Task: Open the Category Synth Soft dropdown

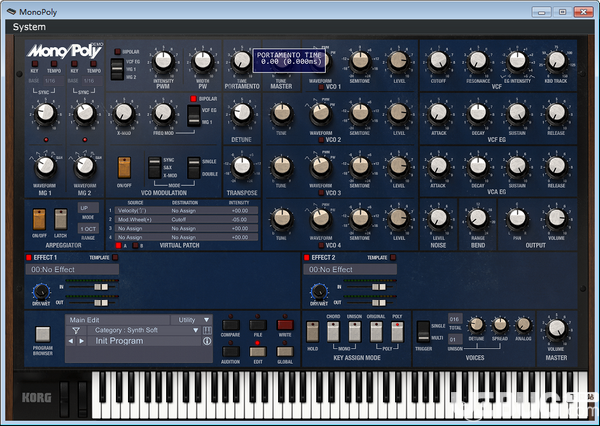Action: (144, 330)
